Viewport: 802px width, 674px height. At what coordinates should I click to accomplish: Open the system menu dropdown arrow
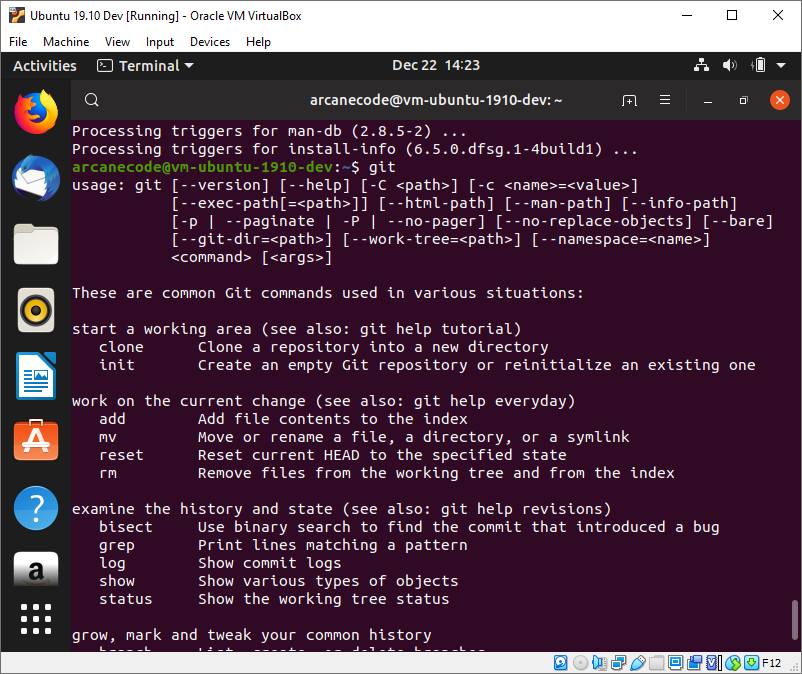point(781,65)
